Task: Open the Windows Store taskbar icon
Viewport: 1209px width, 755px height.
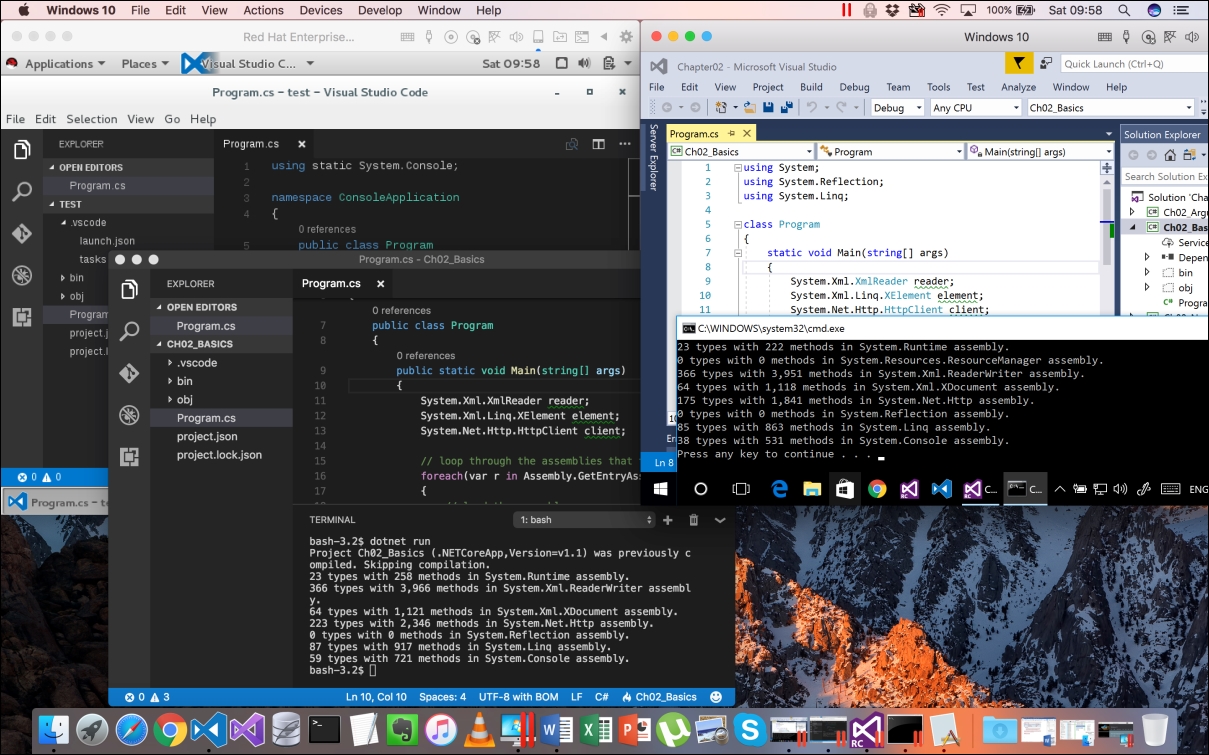Action: click(845, 489)
